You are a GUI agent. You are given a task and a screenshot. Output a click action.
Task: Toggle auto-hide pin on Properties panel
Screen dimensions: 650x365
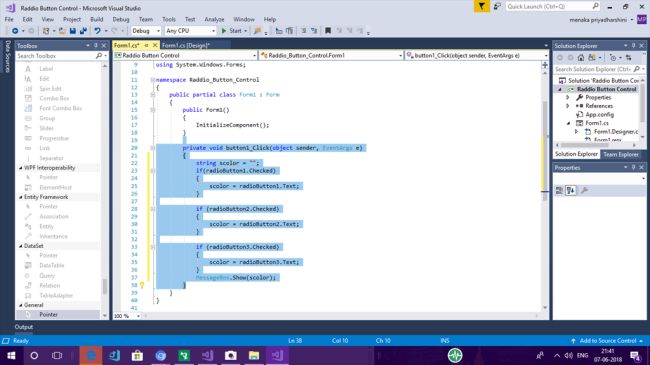(634, 168)
